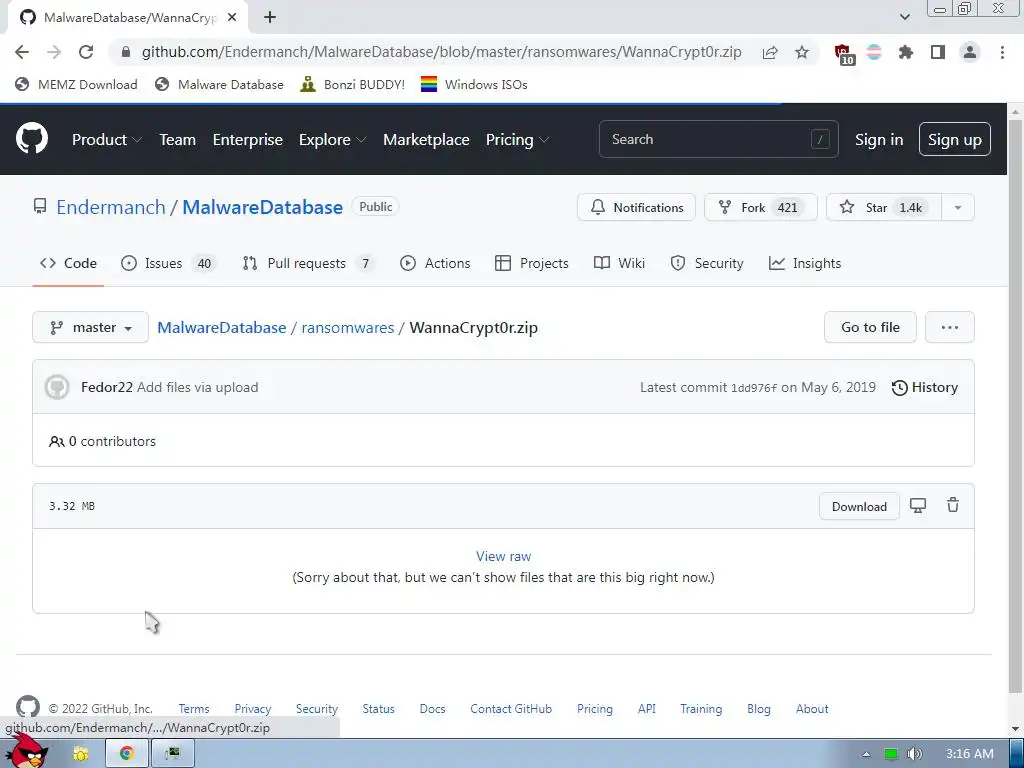Click the GitHub search field
The image size is (1024, 768).
(x=718, y=139)
